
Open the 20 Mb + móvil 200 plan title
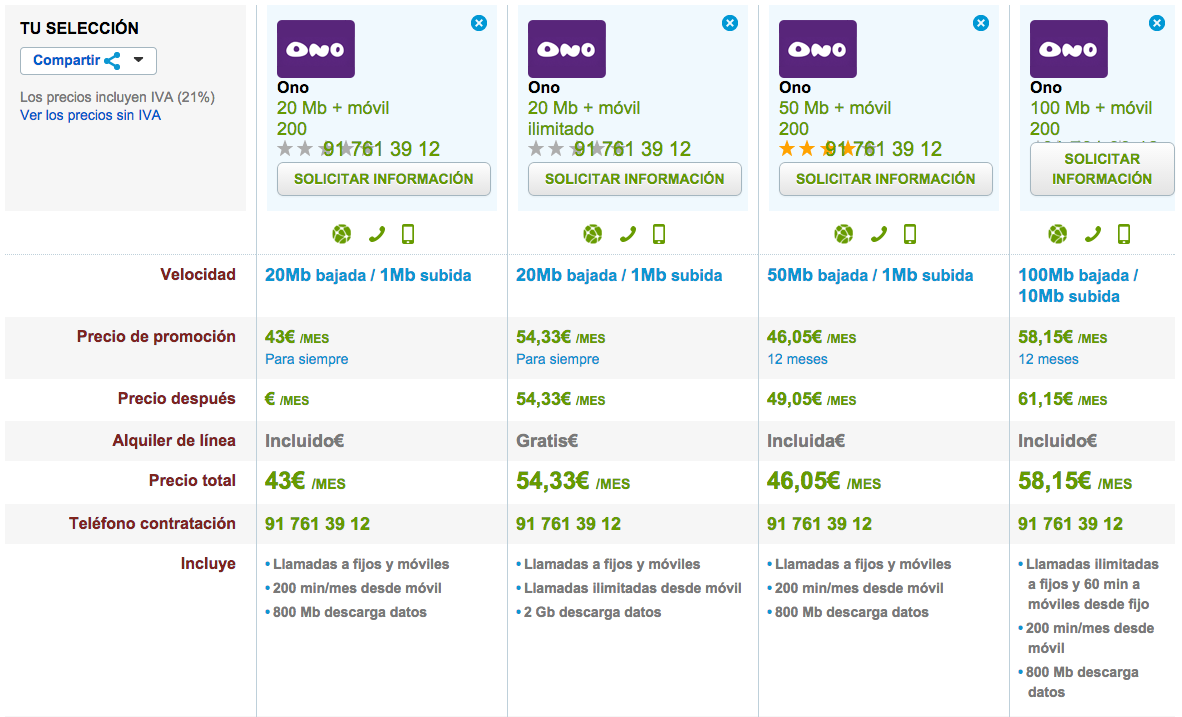tap(333, 118)
